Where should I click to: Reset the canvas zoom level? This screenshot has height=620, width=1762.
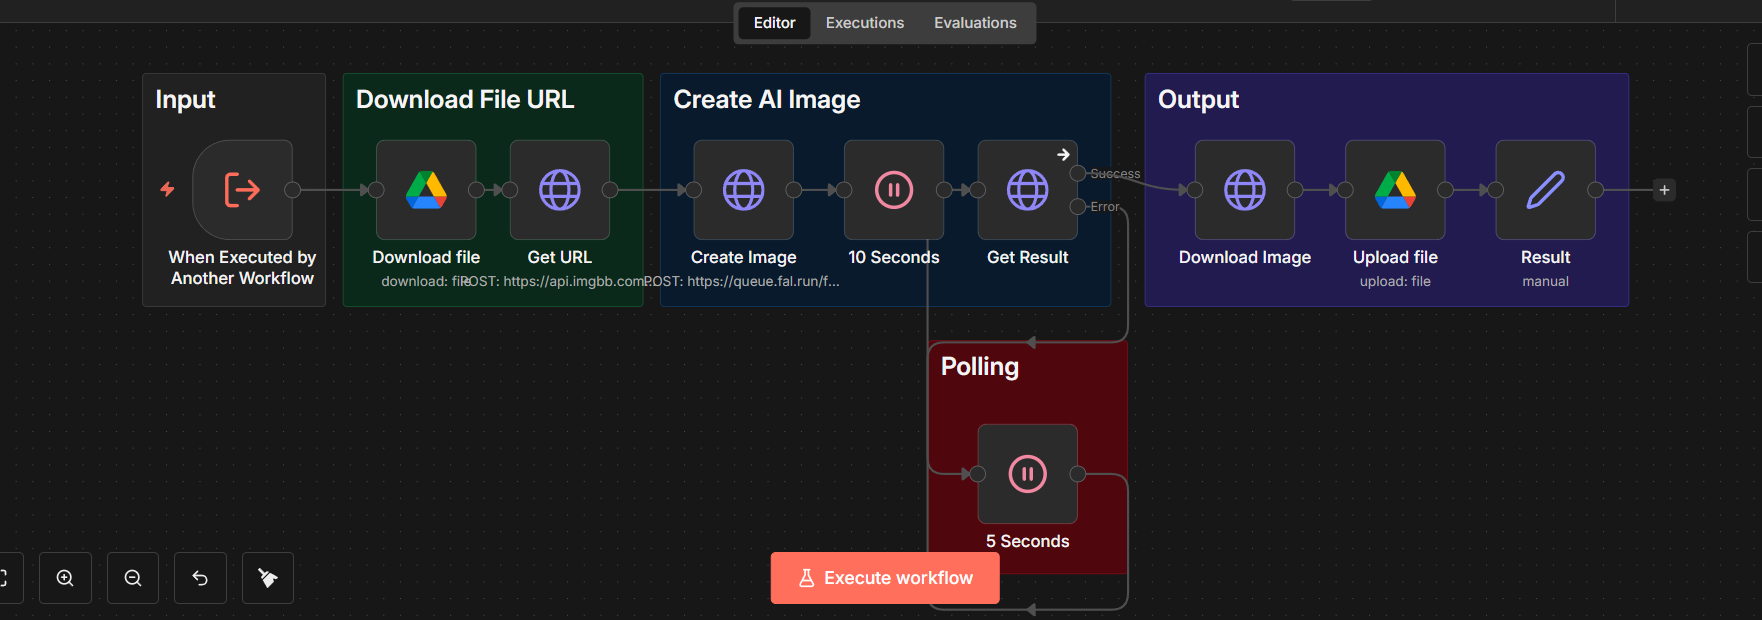[200, 578]
